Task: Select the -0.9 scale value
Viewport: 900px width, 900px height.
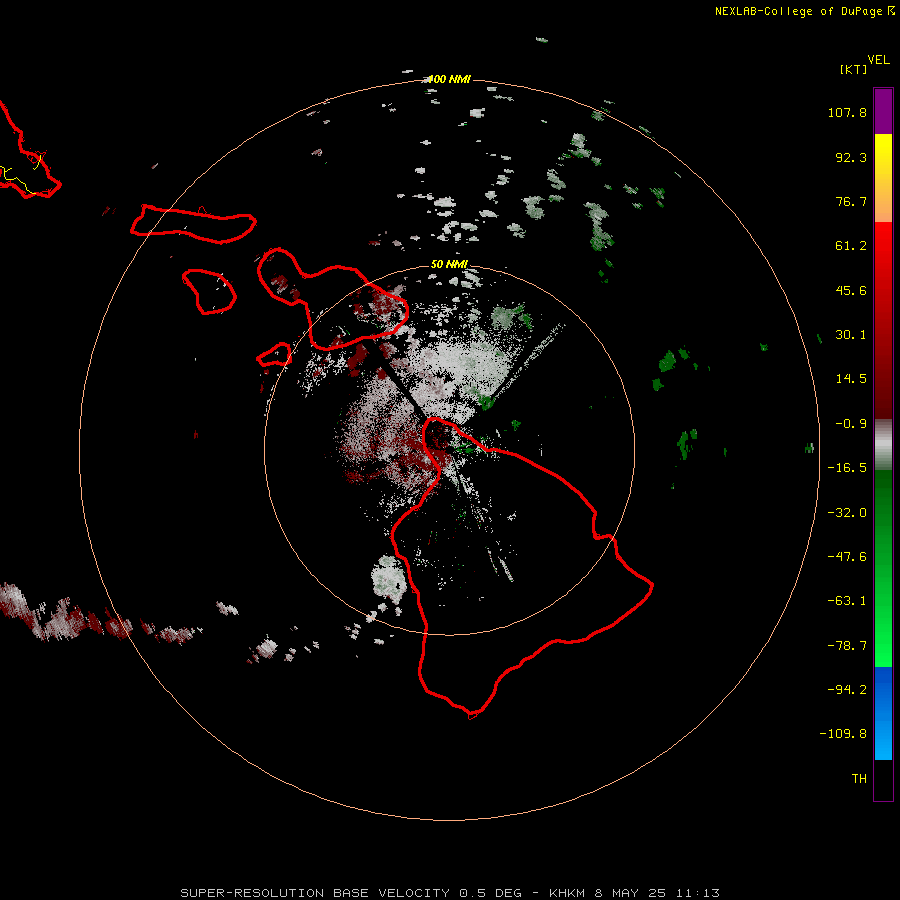Action: 851,424
